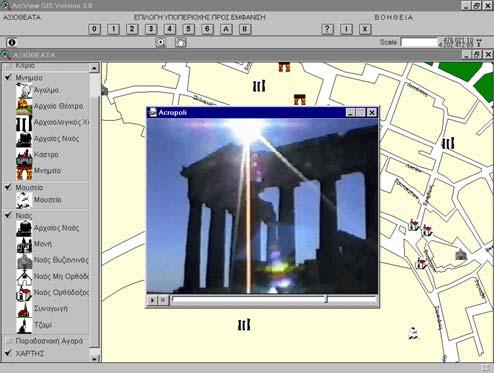Image resolution: width=494 pixels, height=373 pixels.
Task: Toggle the Ναός theme checkbox
Action: click(8, 215)
